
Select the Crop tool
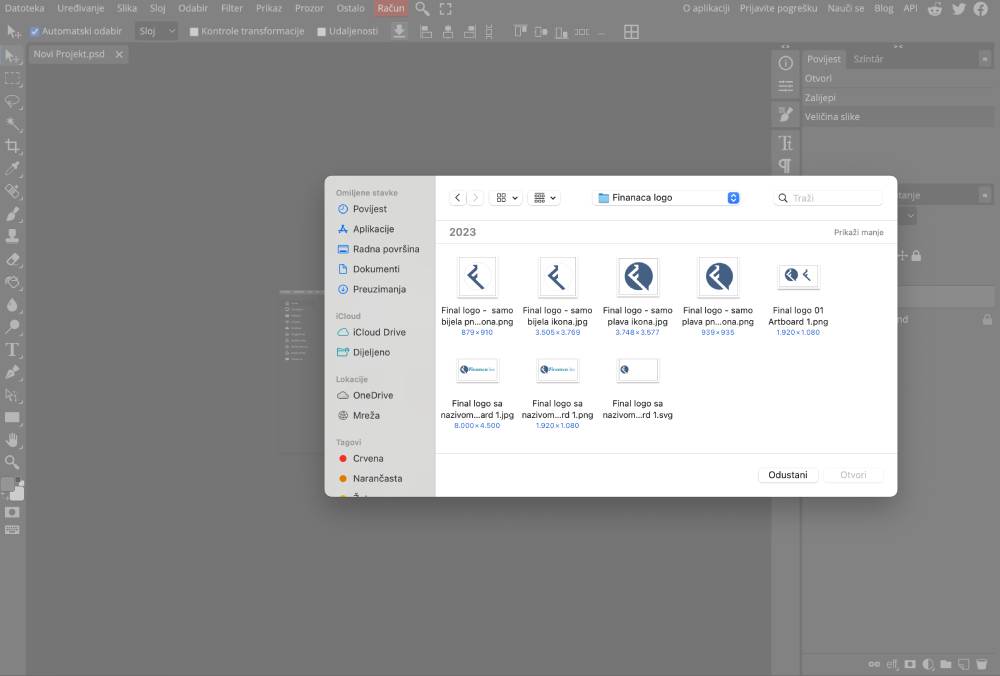(x=12, y=146)
